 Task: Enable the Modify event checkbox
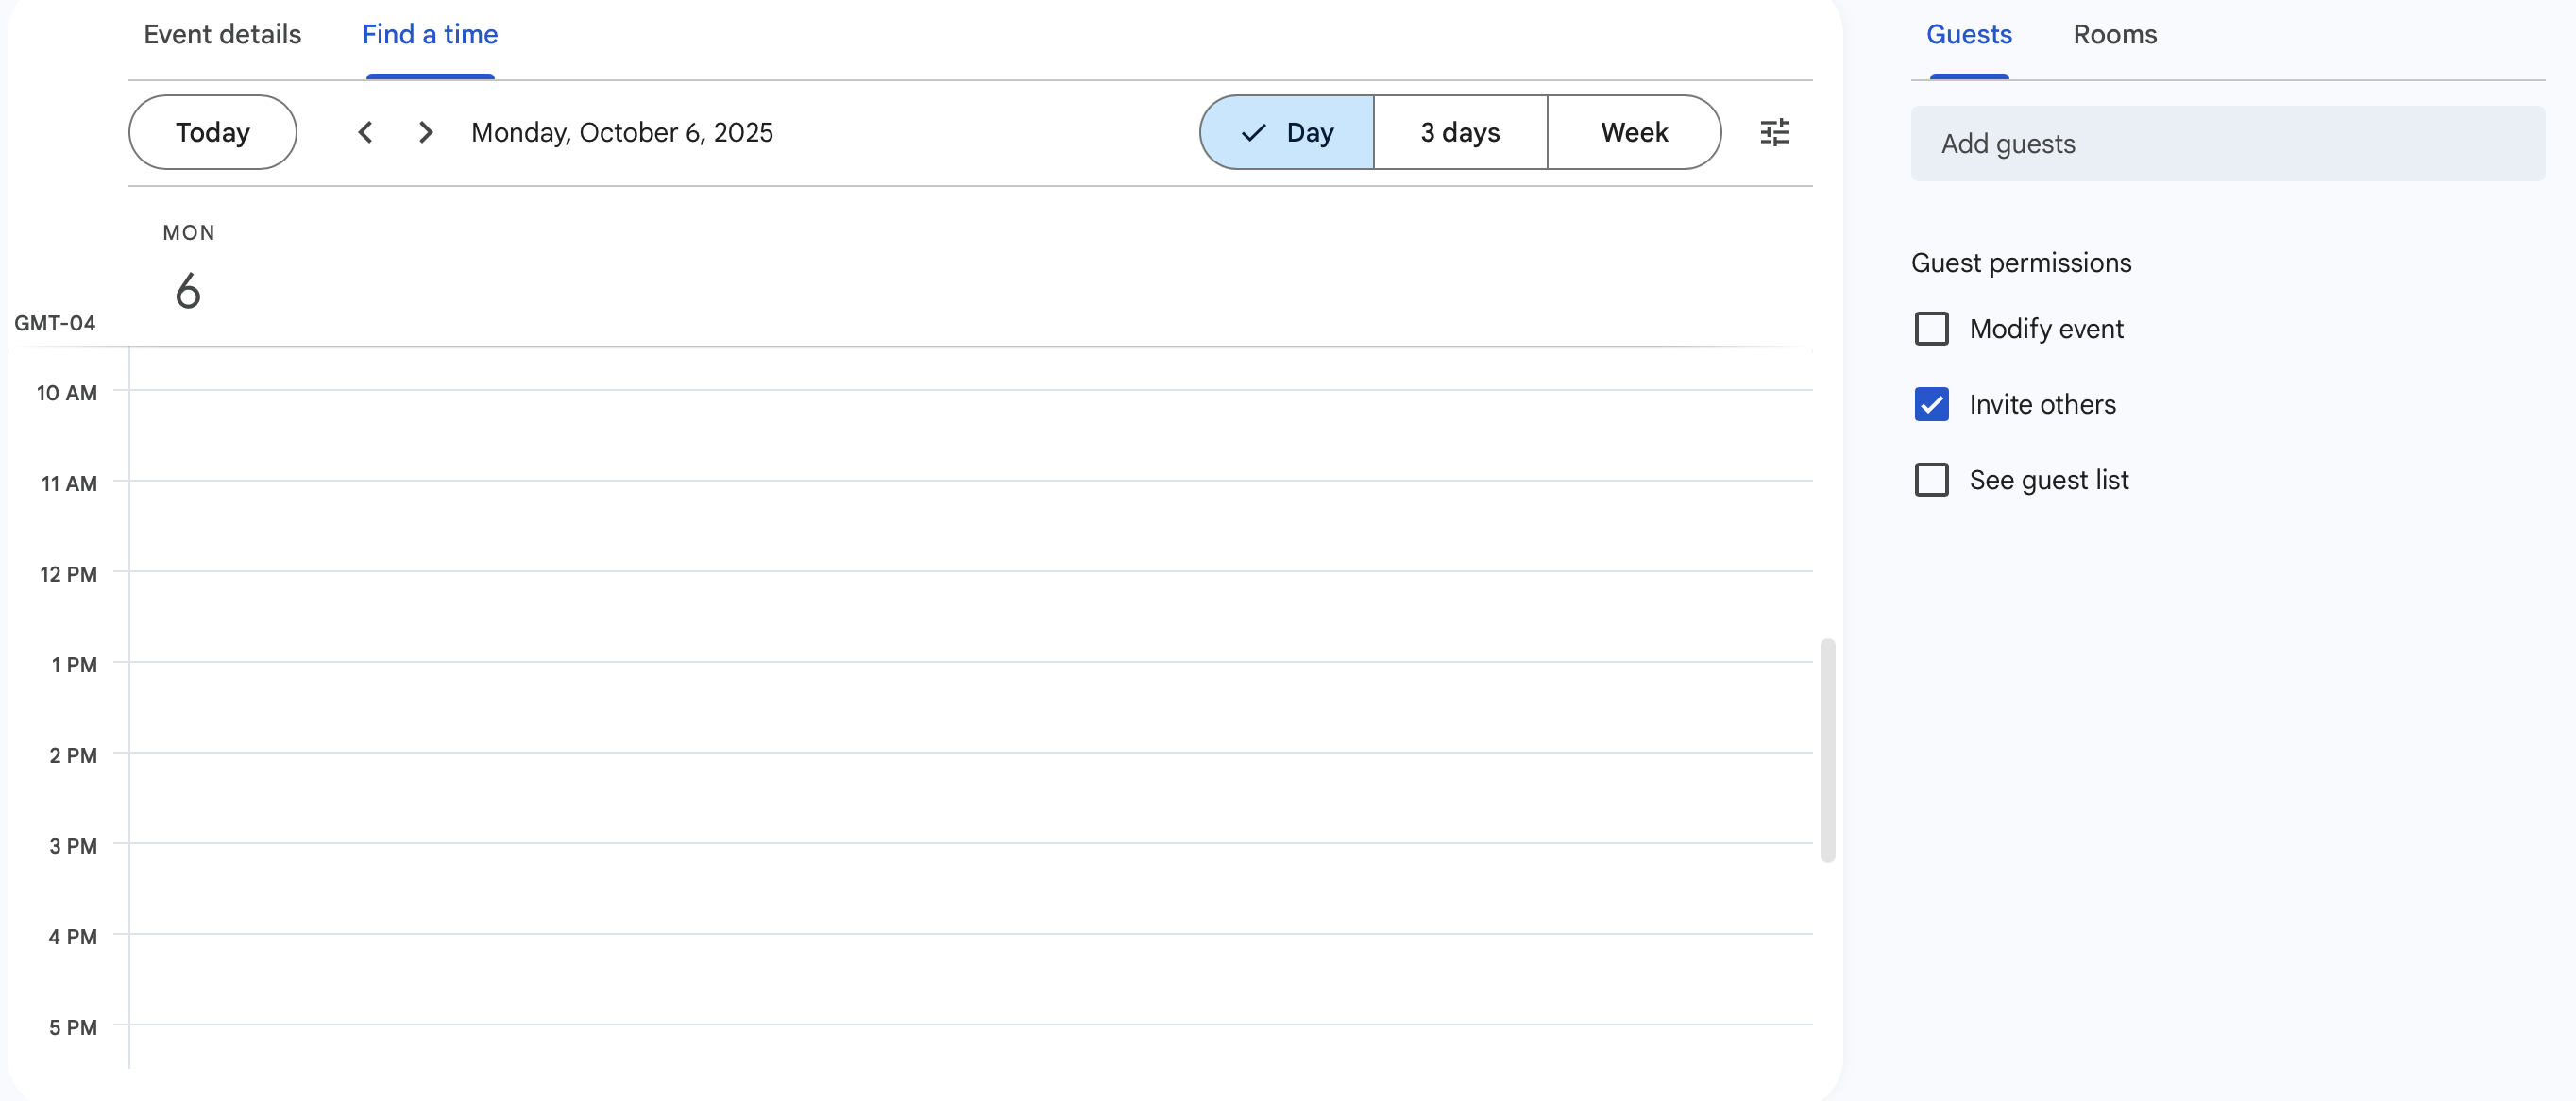(1931, 329)
